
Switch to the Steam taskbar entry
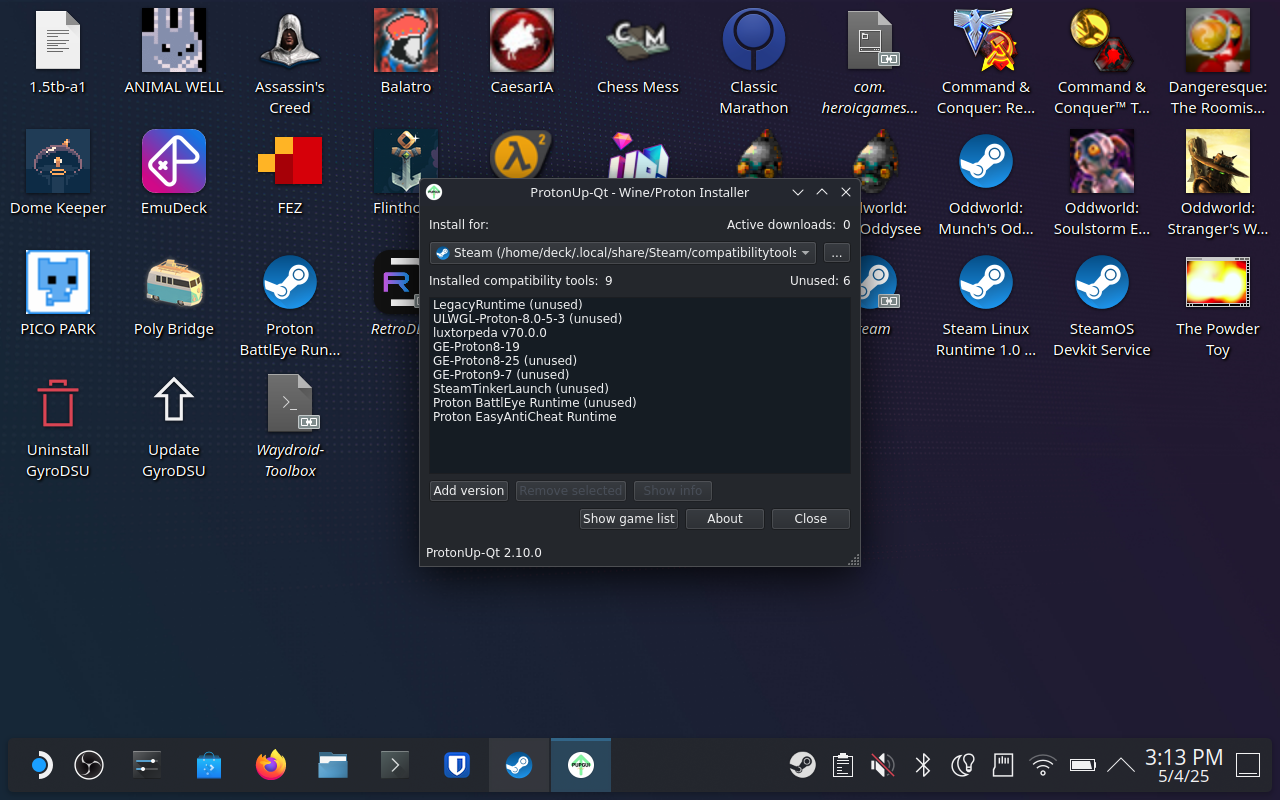tap(518, 766)
